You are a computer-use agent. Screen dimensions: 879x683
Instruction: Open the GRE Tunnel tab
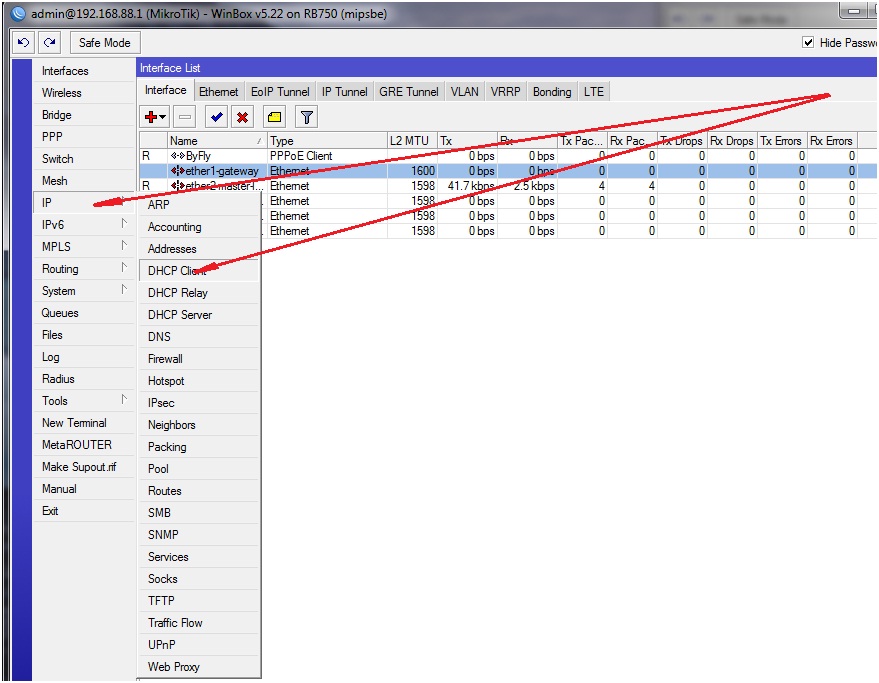[409, 91]
